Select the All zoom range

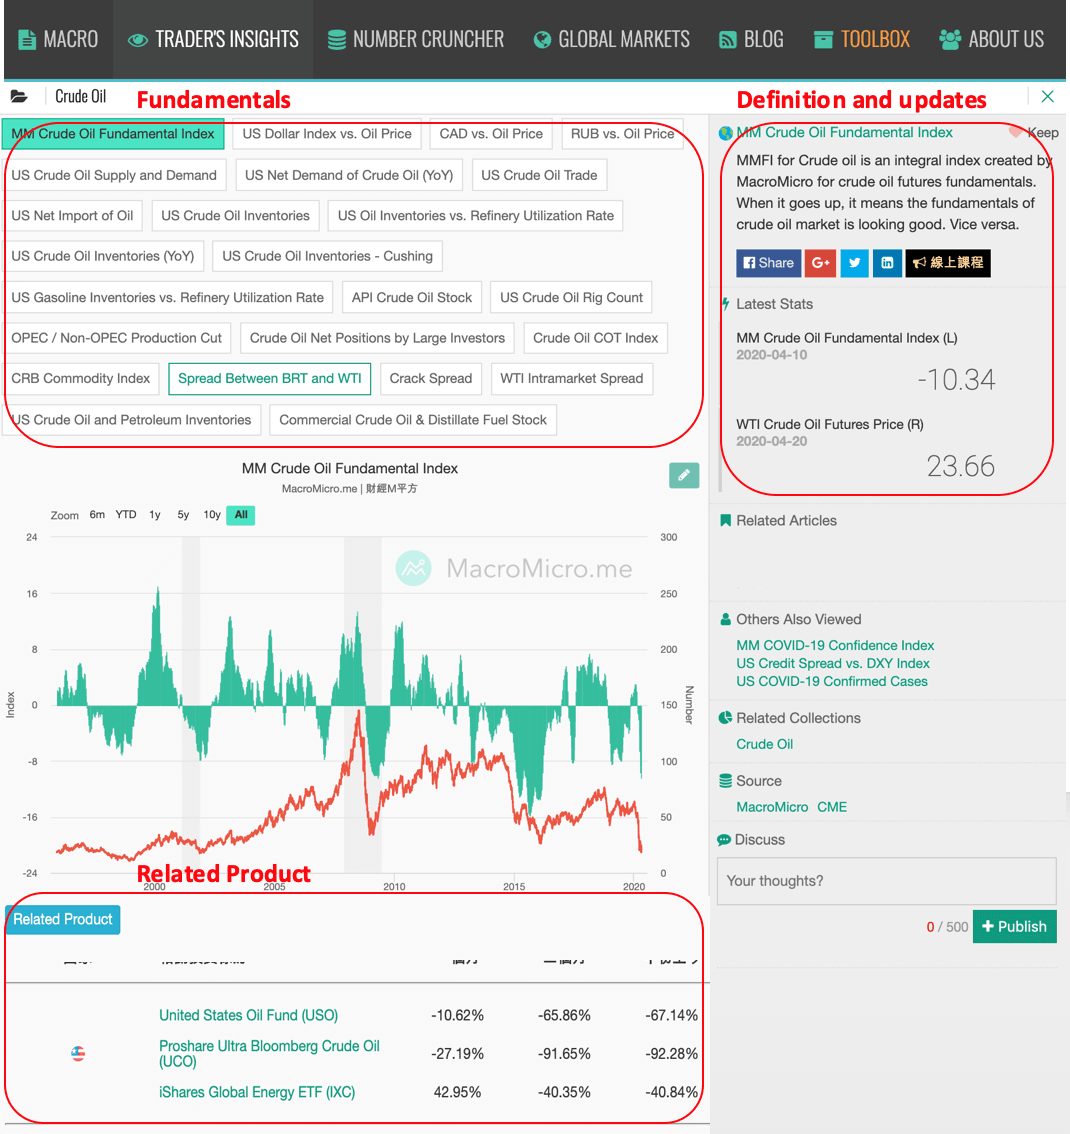coord(240,514)
